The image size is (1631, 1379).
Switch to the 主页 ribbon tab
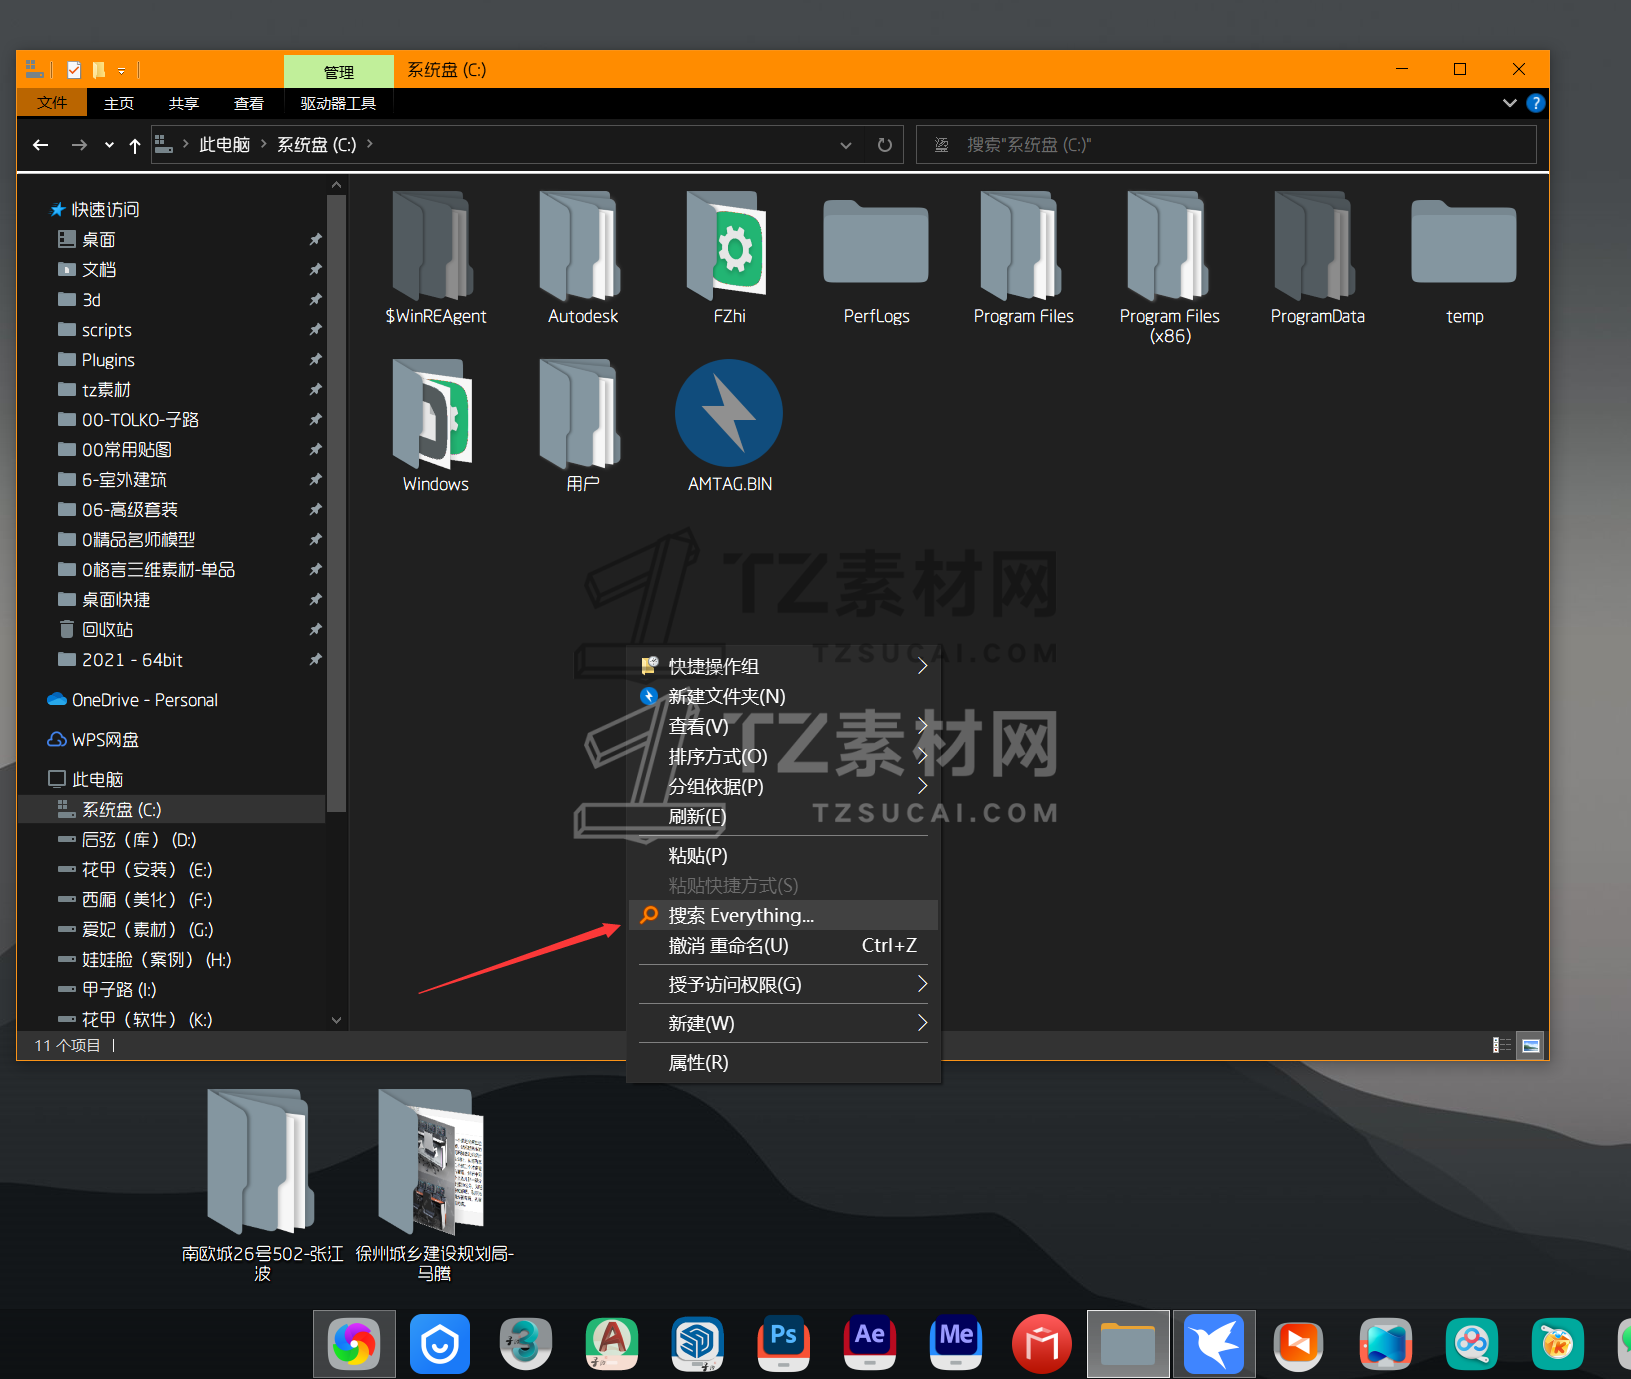point(119,104)
